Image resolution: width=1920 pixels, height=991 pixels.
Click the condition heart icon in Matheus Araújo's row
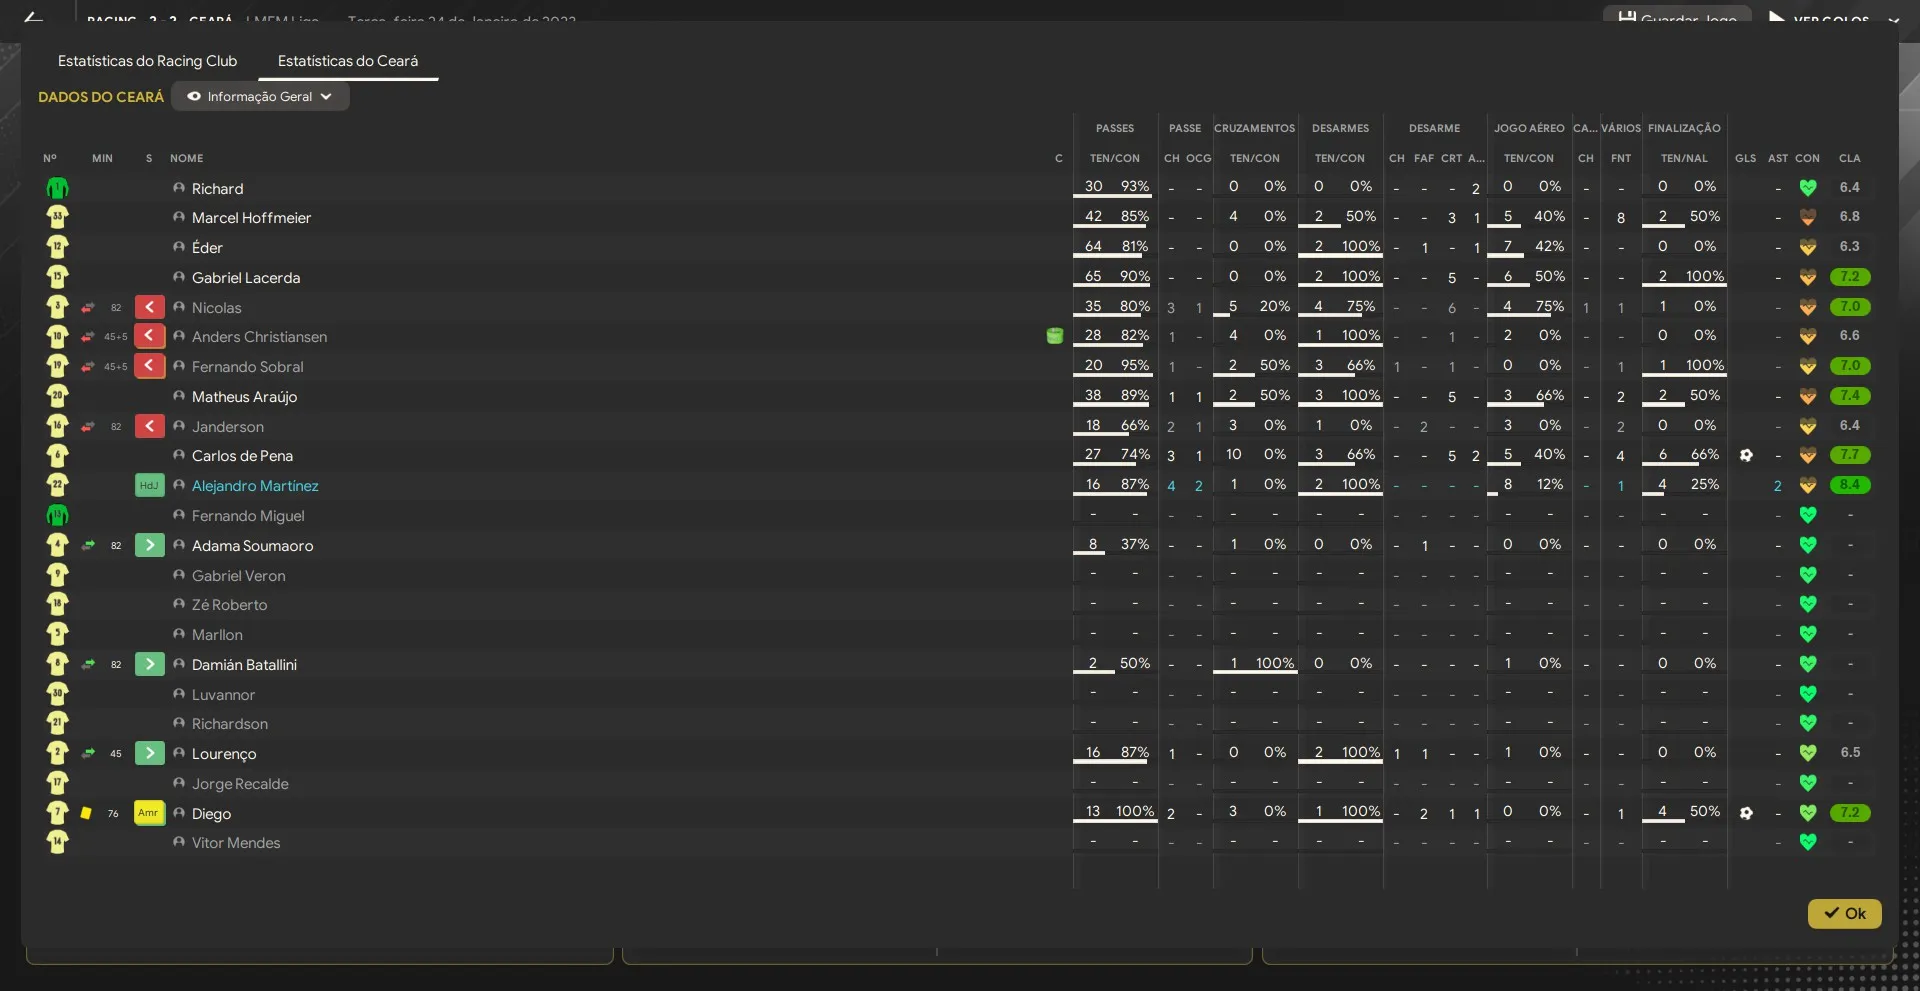coord(1808,396)
